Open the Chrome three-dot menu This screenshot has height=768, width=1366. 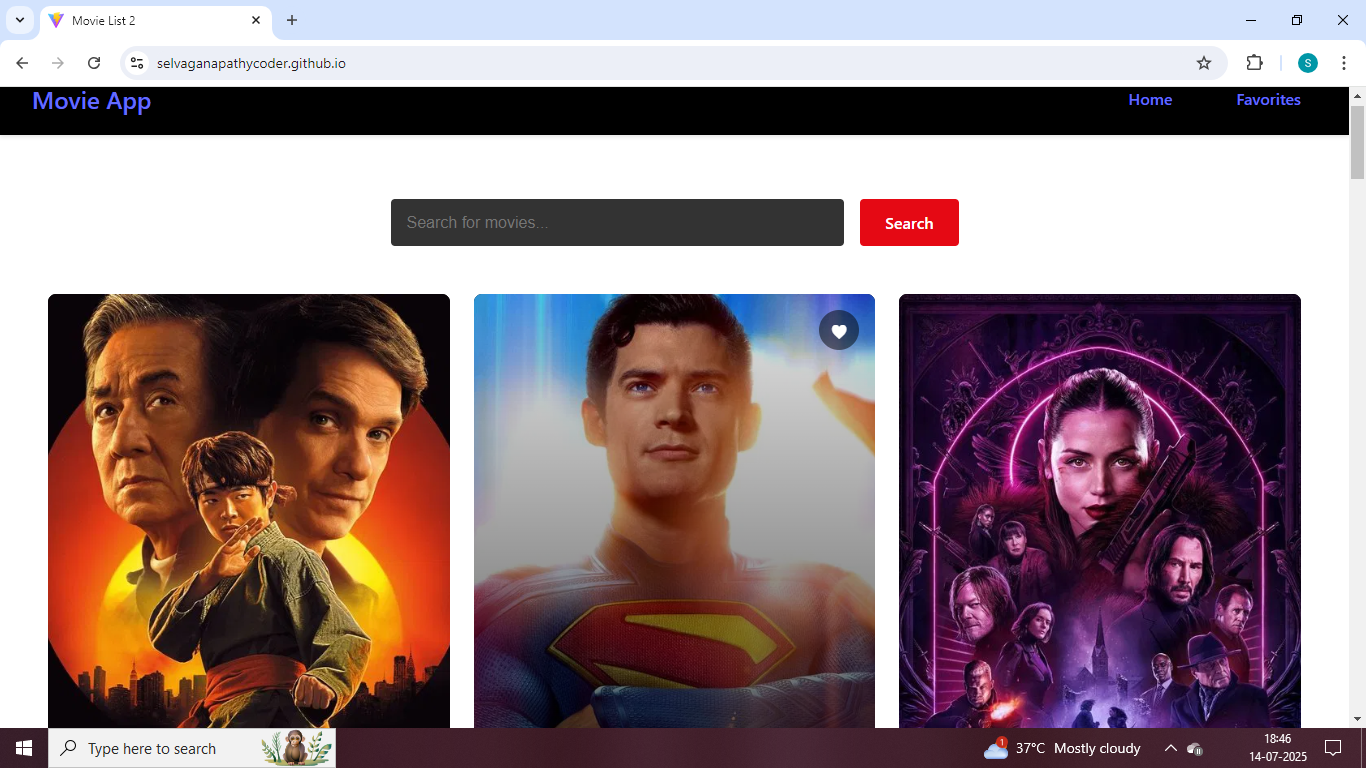[x=1344, y=63]
